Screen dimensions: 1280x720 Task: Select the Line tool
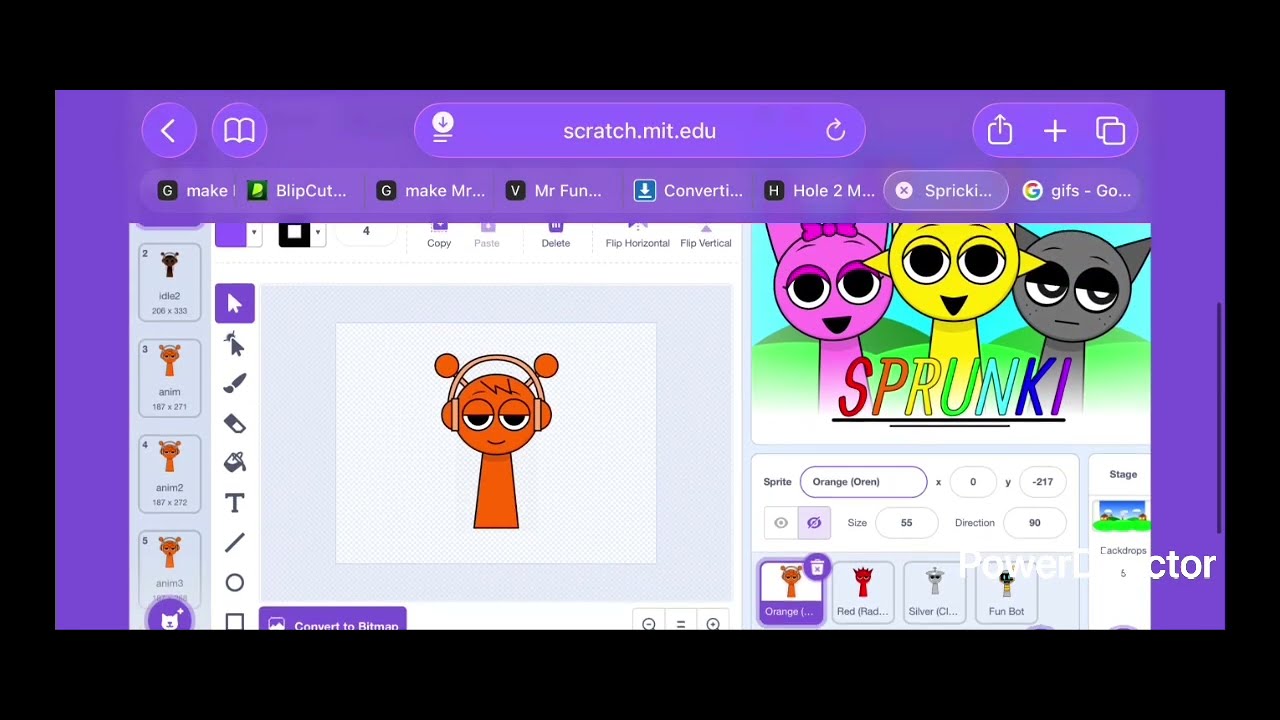point(235,542)
